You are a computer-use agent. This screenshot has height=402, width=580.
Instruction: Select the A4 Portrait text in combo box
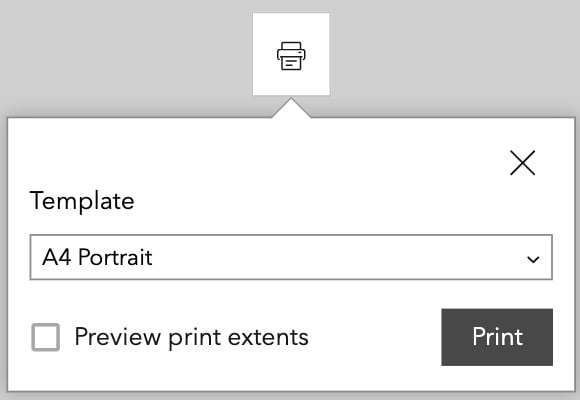click(x=97, y=257)
